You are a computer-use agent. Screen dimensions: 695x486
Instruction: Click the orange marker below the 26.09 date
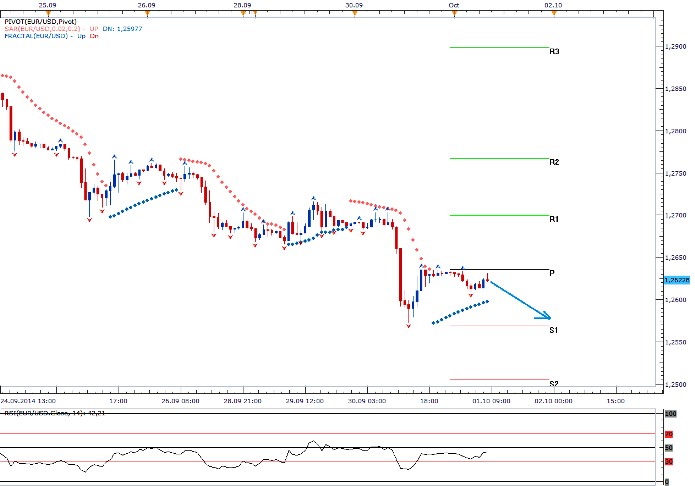pyautogui.click(x=146, y=12)
